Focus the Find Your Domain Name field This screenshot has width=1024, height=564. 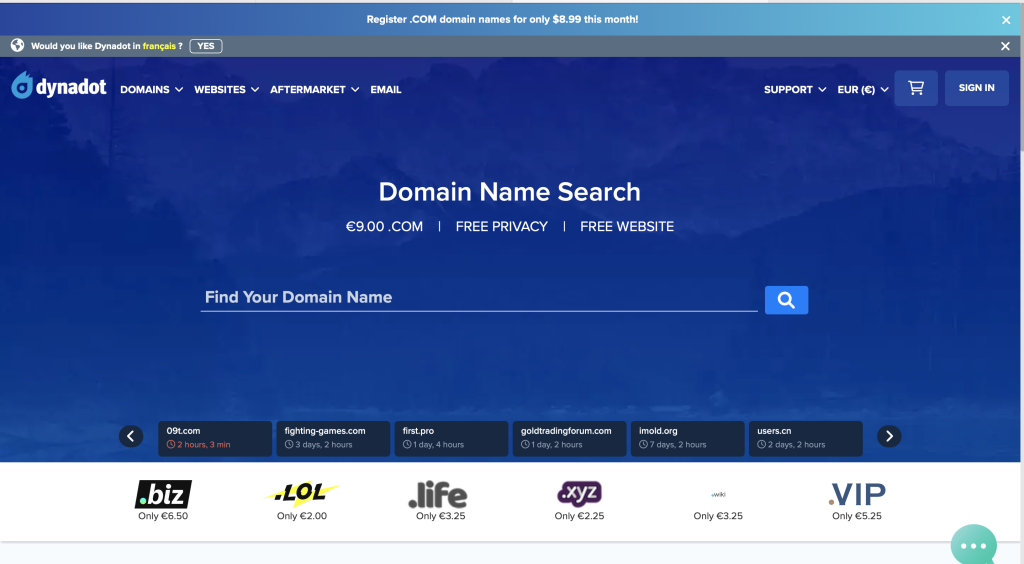coord(479,298)
